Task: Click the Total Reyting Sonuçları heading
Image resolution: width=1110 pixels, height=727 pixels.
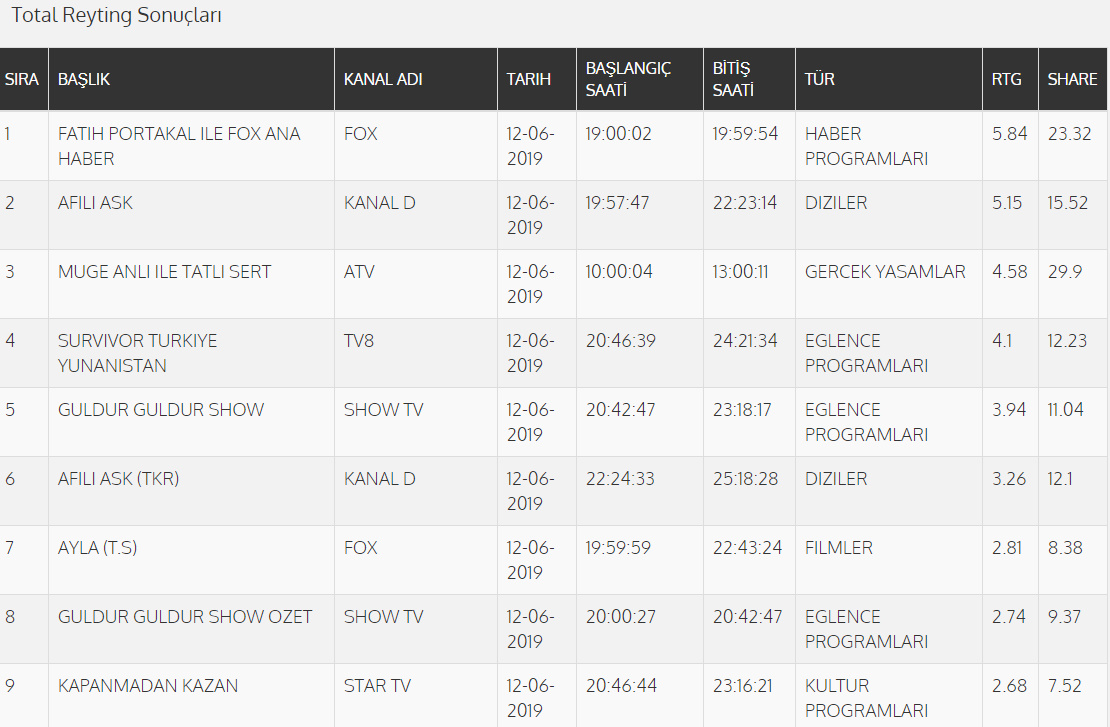Action: 117,16
